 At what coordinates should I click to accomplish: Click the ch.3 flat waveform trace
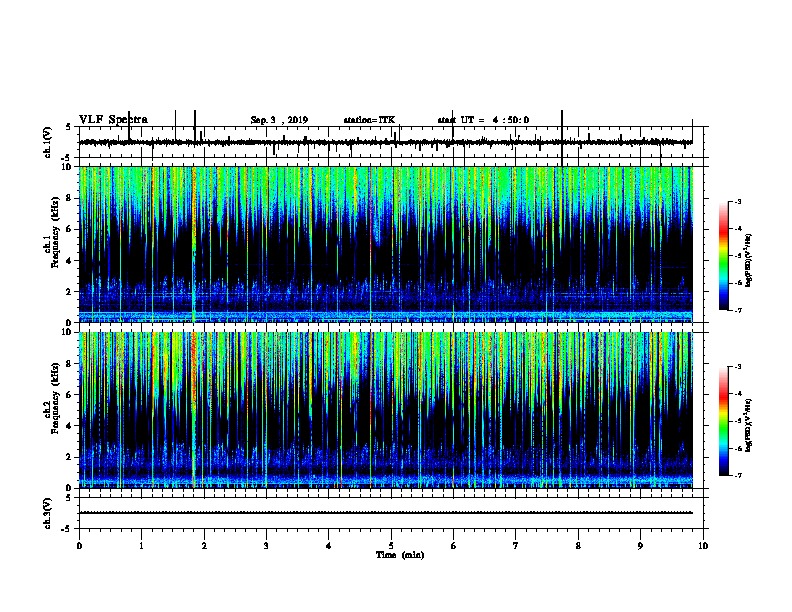point(386,513)
